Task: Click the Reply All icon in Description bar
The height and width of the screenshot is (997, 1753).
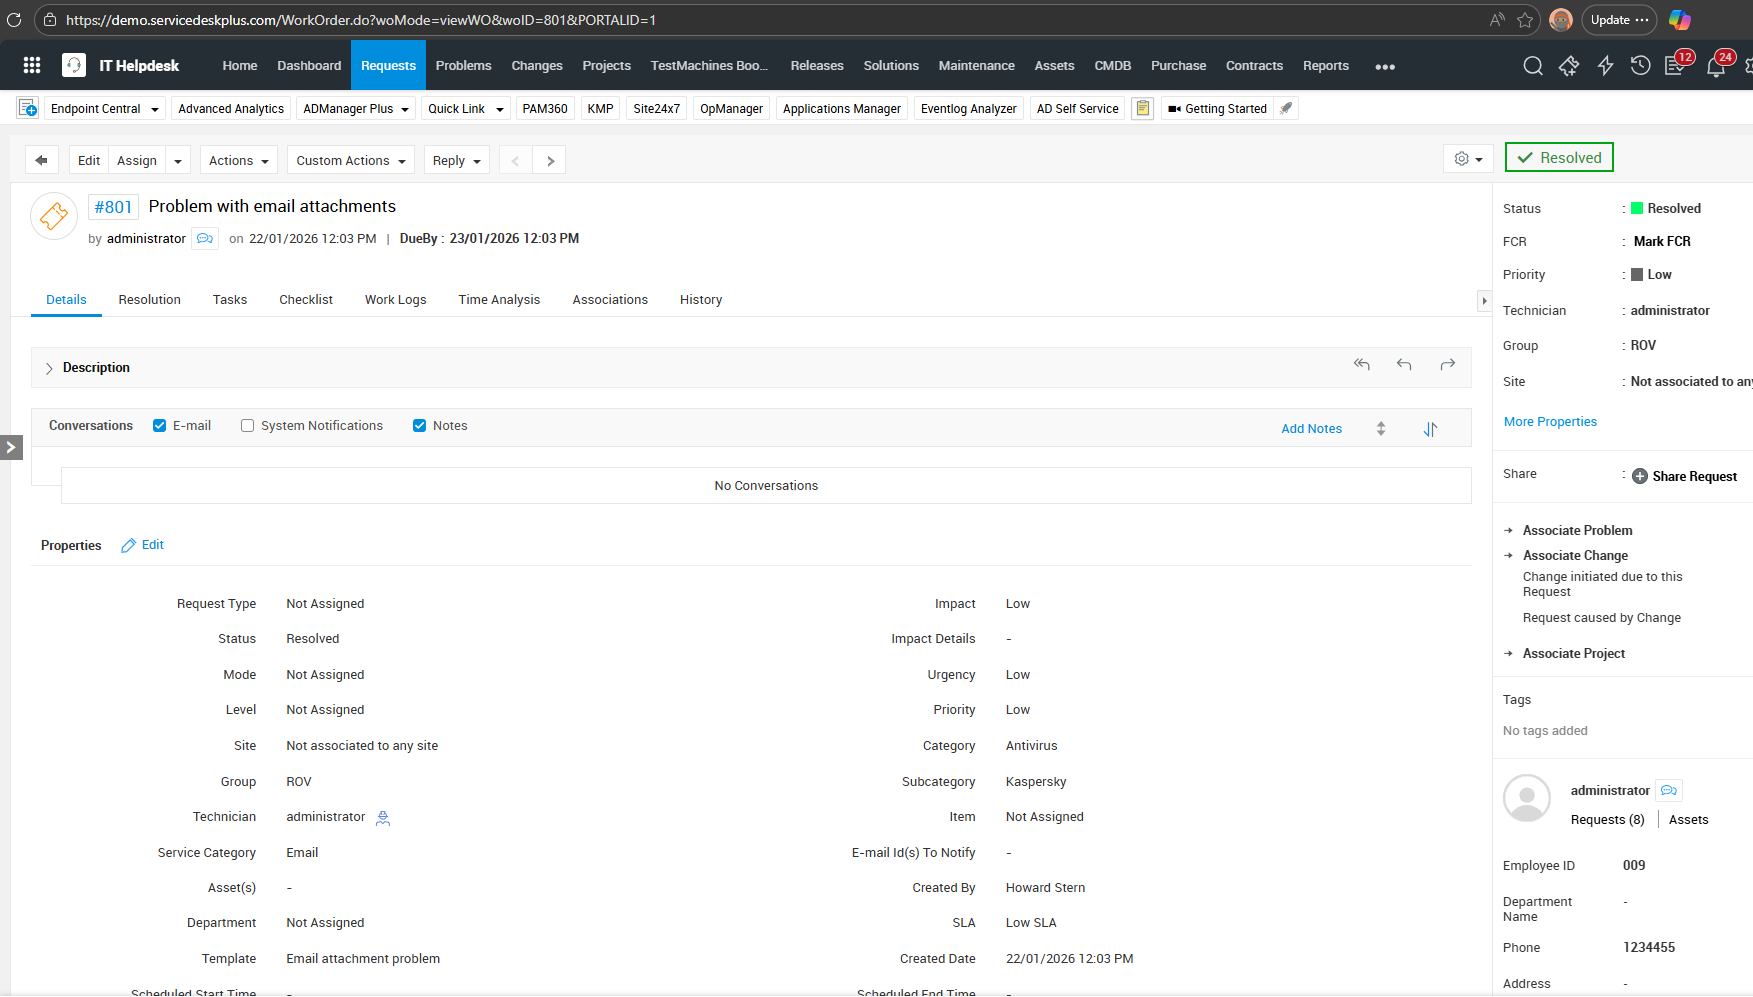Action: pyautogui.click(x=1362, y=365)
